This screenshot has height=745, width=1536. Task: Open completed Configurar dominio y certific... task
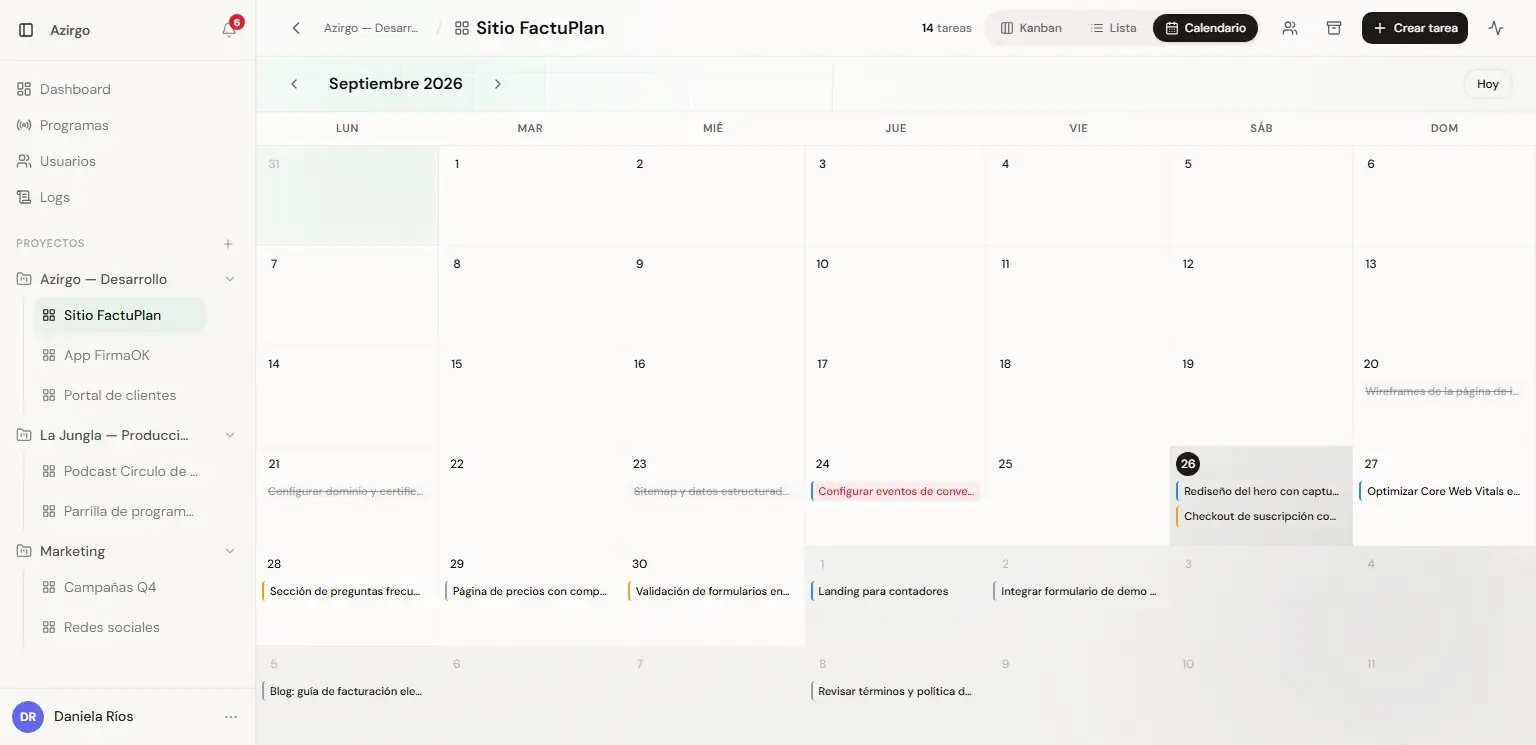click(346, 491)
